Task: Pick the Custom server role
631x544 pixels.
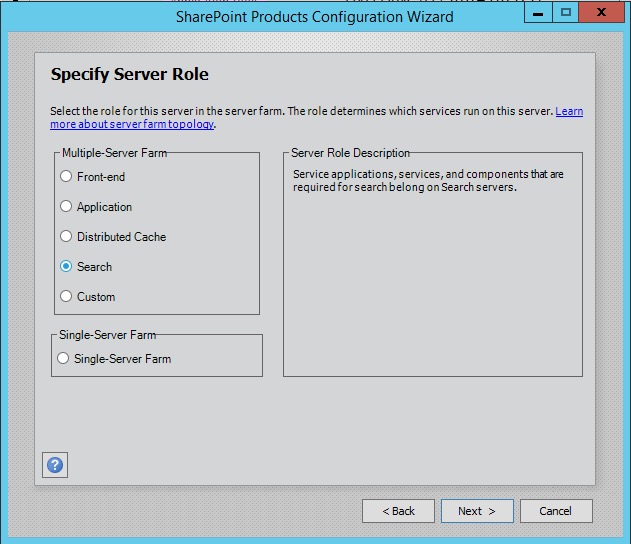Action: click(x=66, y=296)
